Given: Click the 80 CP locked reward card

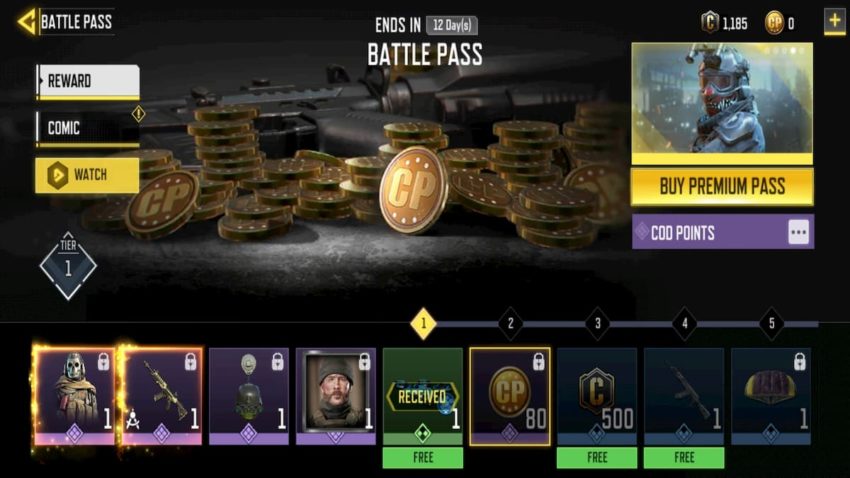Looking at the screenshot, I should coord(510,396).
